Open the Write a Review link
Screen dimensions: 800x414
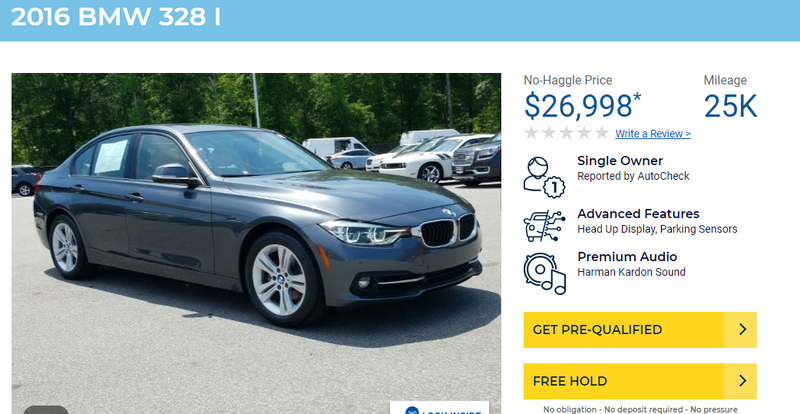click(x=653, y=134)
